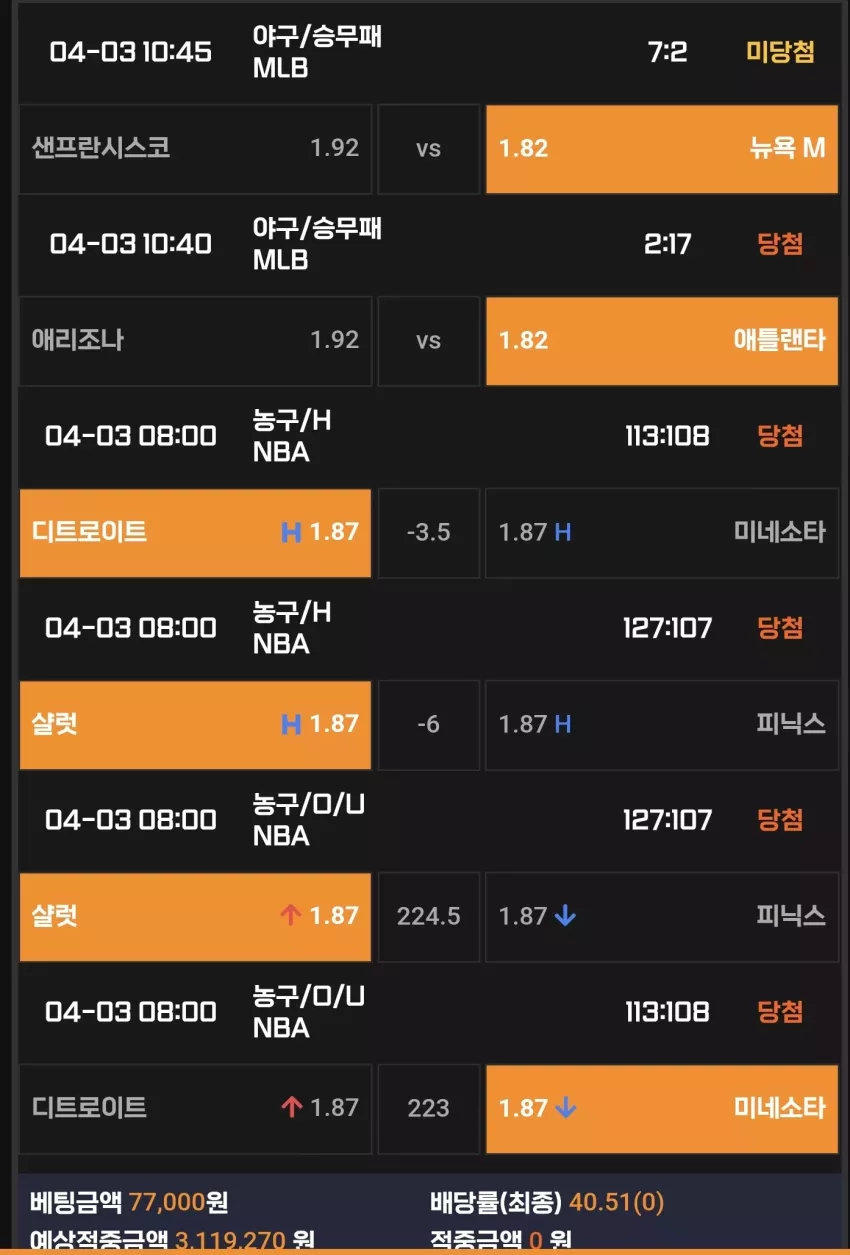Select the 샌프란시스코 1.92 odds cell
Viewport: 850px width, 1255px height.
(x=195, y=149)
